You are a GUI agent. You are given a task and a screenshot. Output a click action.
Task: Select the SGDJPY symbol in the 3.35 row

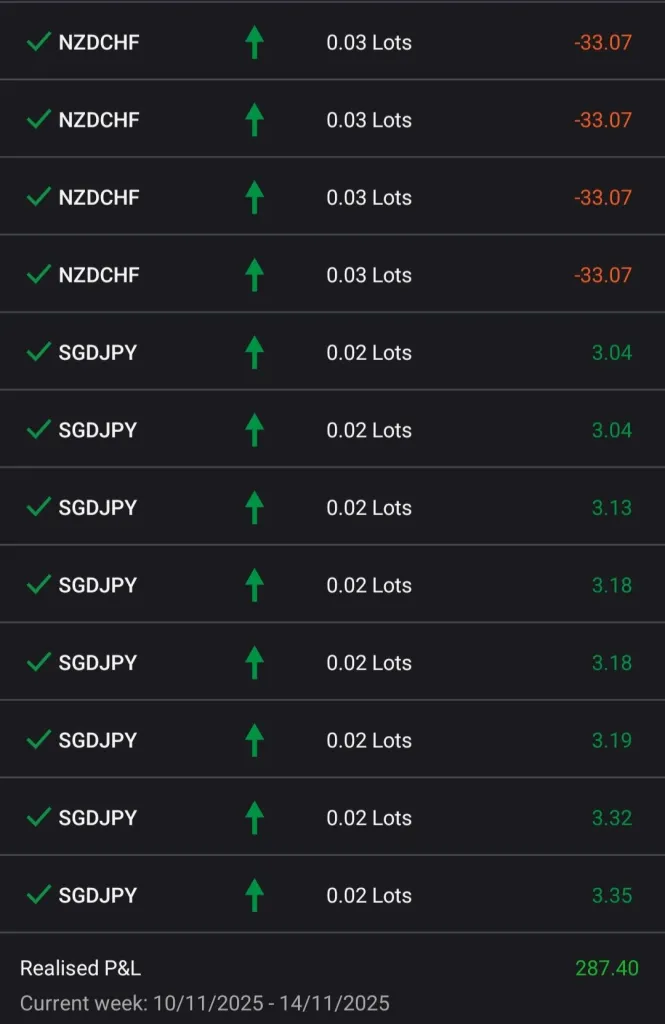click(x=97, y=895)
